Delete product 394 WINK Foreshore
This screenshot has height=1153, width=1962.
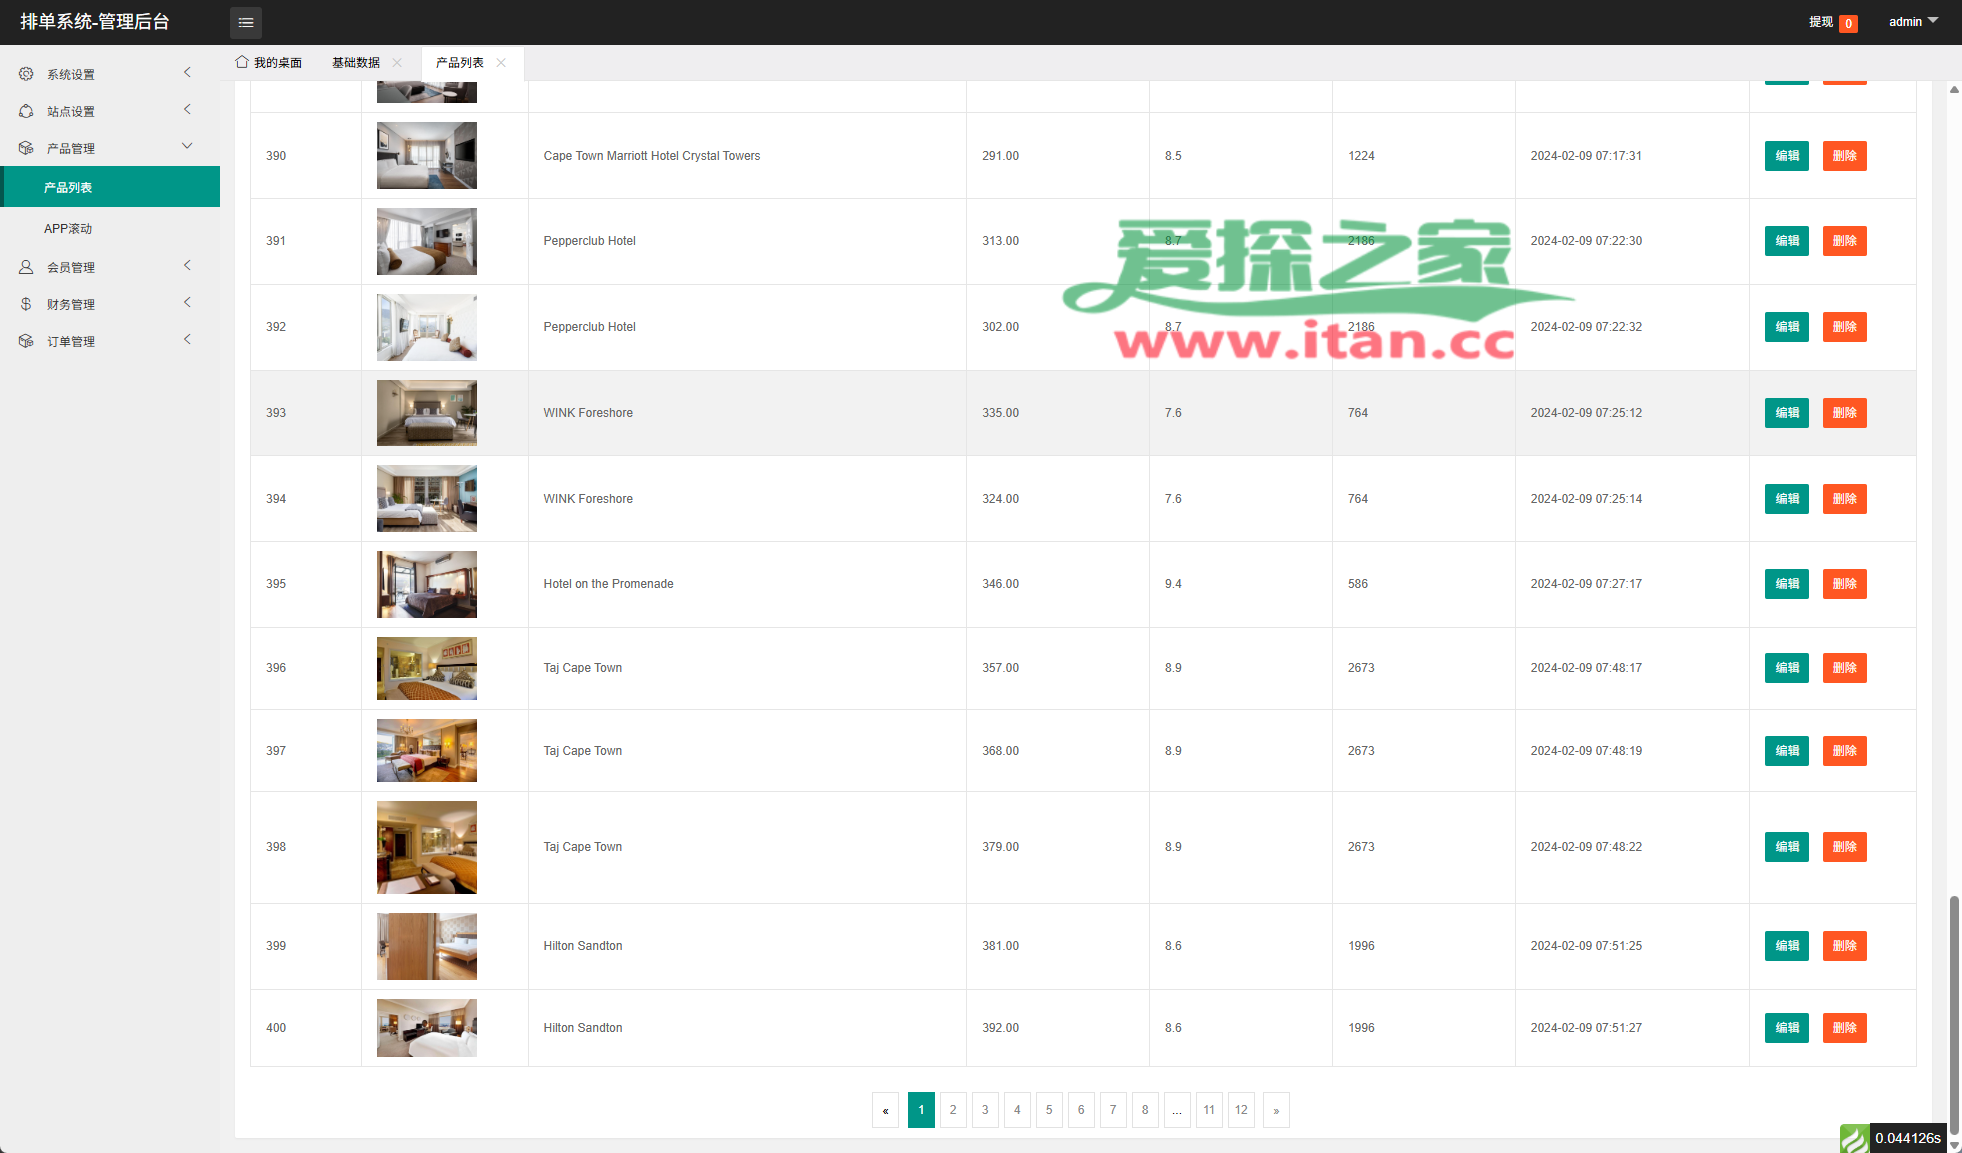tap(1844, 499)
